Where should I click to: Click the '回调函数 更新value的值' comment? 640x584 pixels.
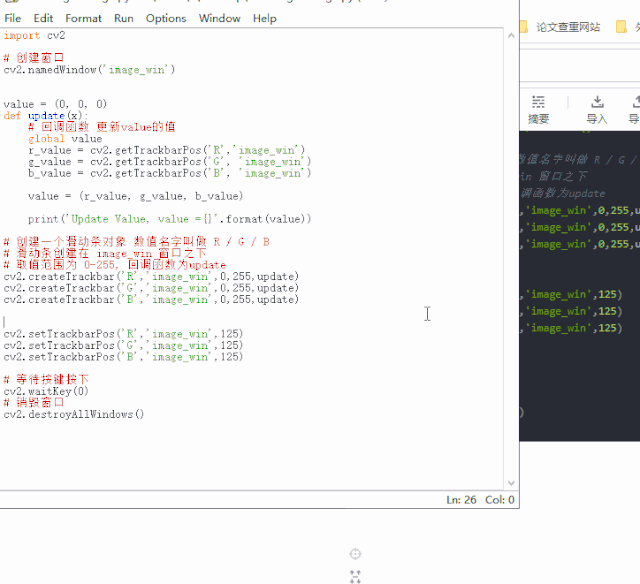coord(102,127)
